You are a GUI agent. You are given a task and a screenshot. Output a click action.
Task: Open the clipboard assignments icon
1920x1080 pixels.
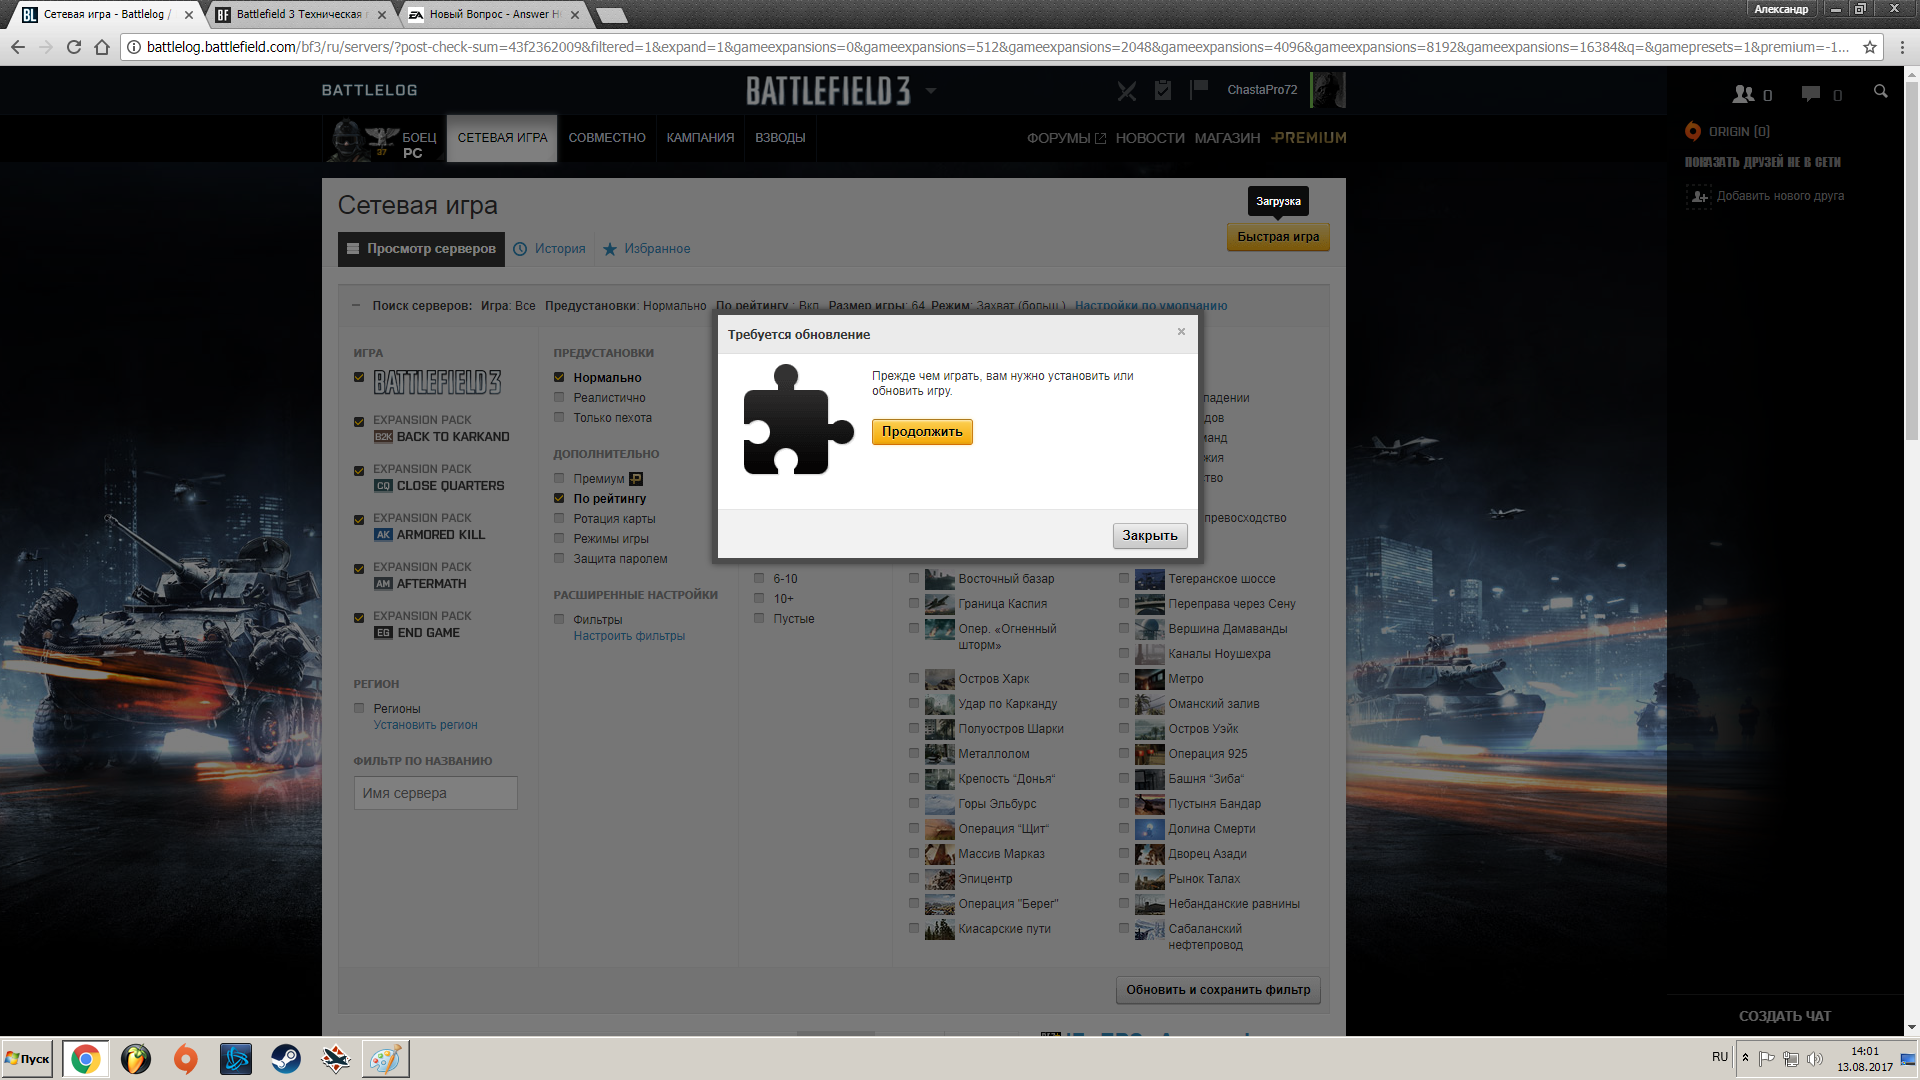pyautogui.click(x=1163, y=90)
